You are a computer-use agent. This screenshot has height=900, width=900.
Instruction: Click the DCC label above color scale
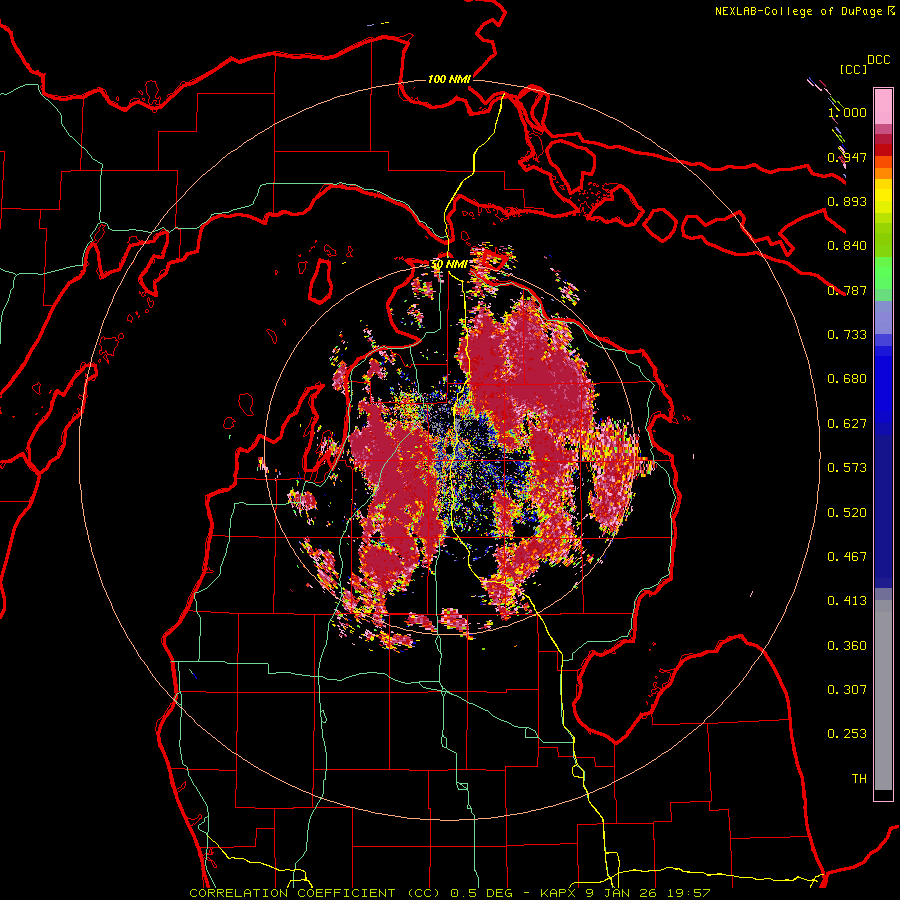tap(878, 60)
